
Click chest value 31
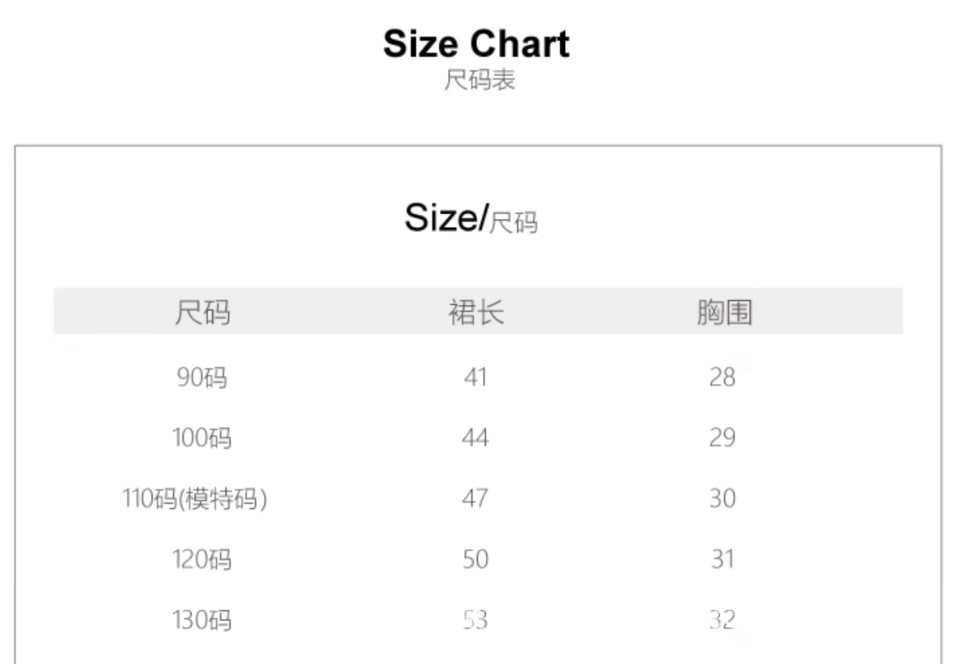(722, 559)
